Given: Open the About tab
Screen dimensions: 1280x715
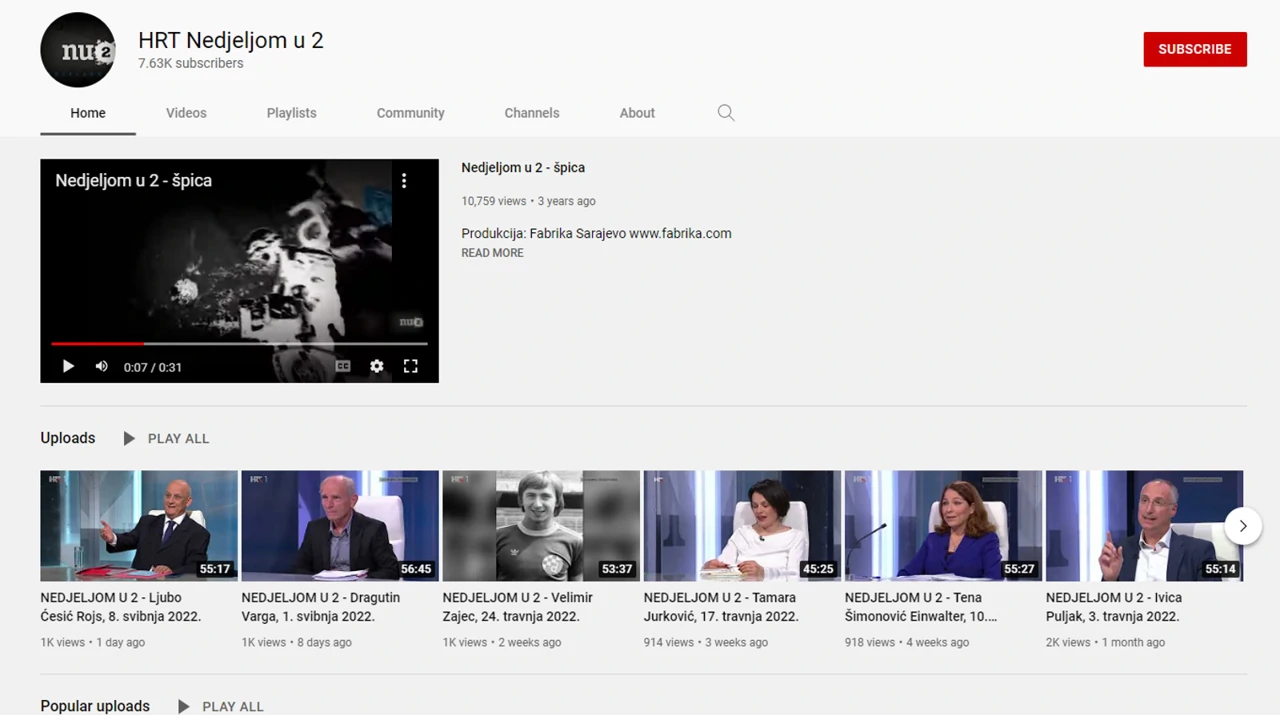Looking at the screenshot, I should pos(637,112).
